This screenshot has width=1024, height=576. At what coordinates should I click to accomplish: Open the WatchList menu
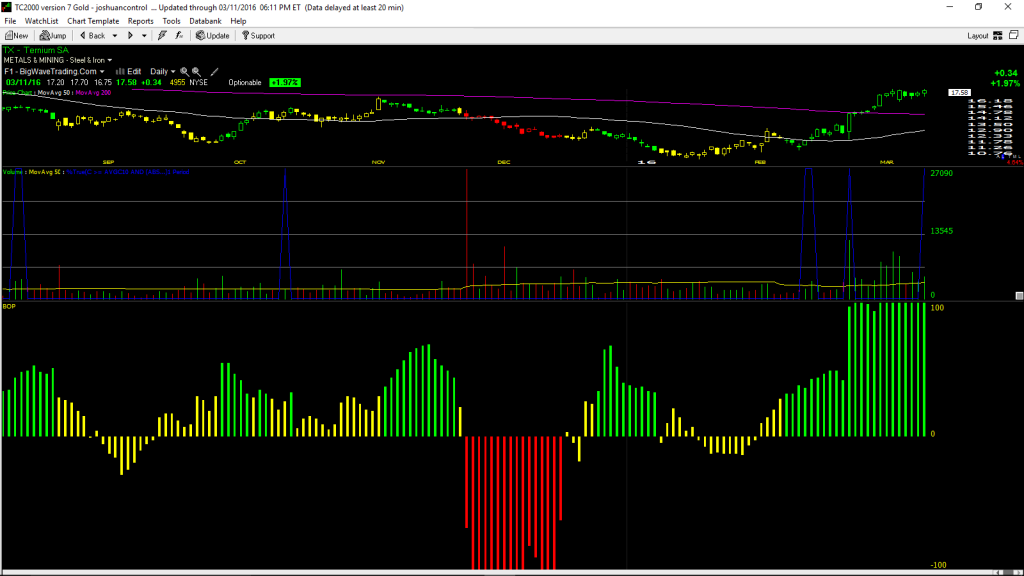click(41, 21)
